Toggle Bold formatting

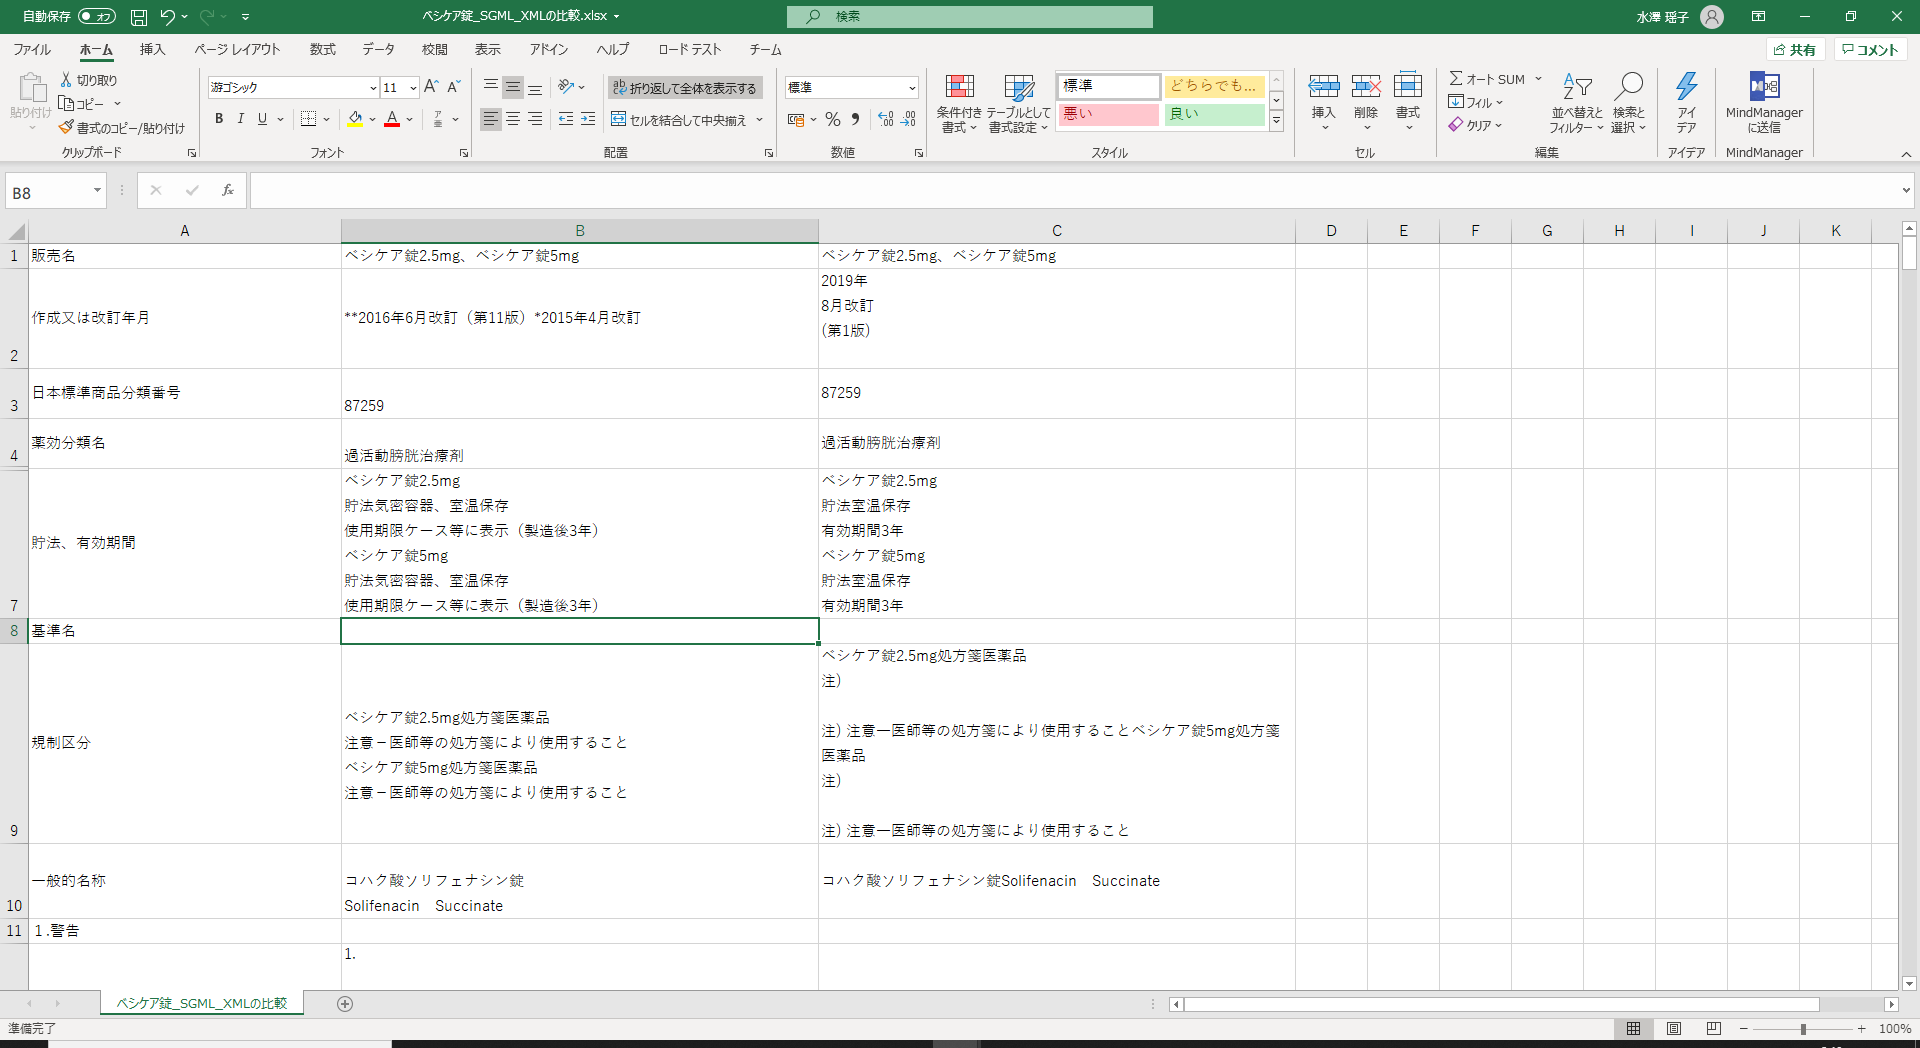[218, 119]
